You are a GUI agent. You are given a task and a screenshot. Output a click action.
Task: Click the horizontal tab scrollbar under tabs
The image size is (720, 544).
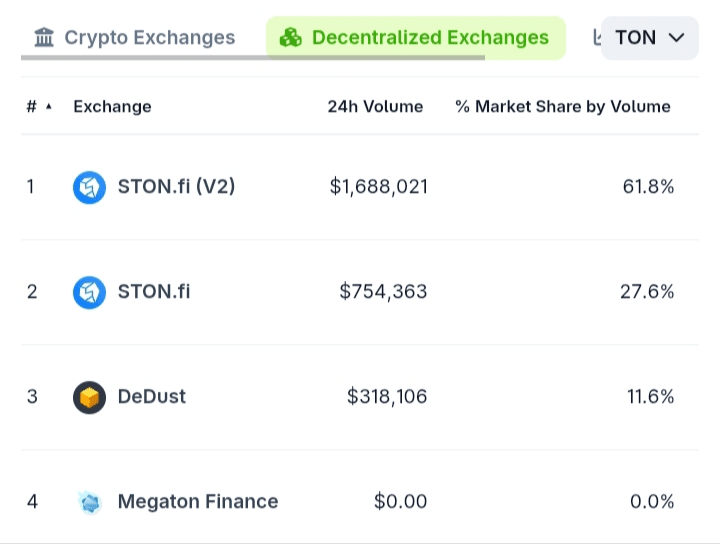coord(252,58)
